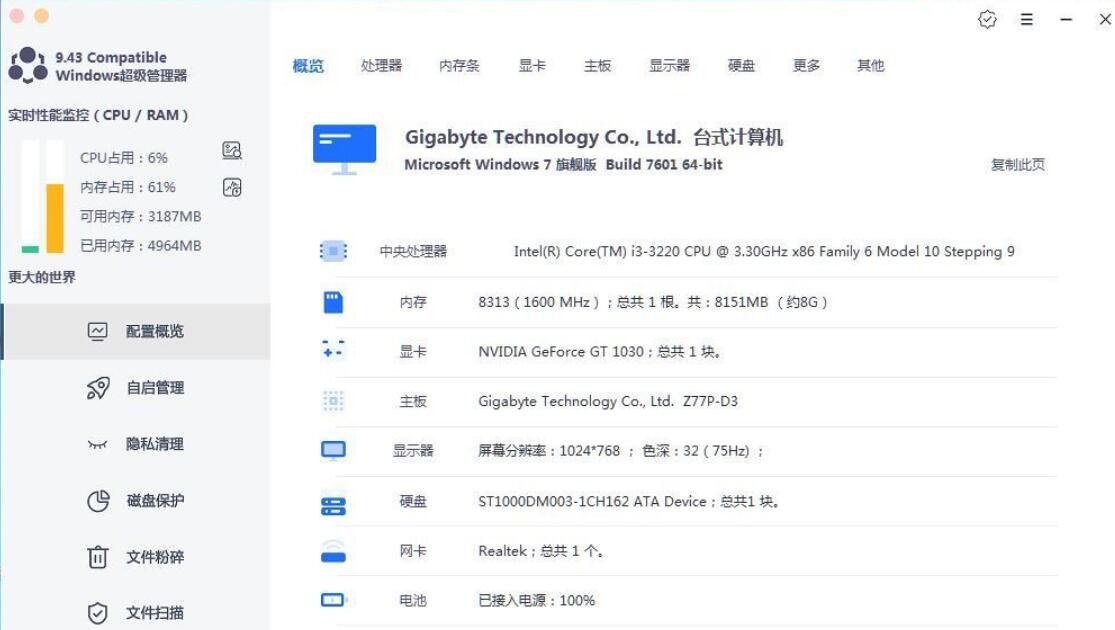
Task: Click the CPU usage screenshot icon
Action: (232, 150)
